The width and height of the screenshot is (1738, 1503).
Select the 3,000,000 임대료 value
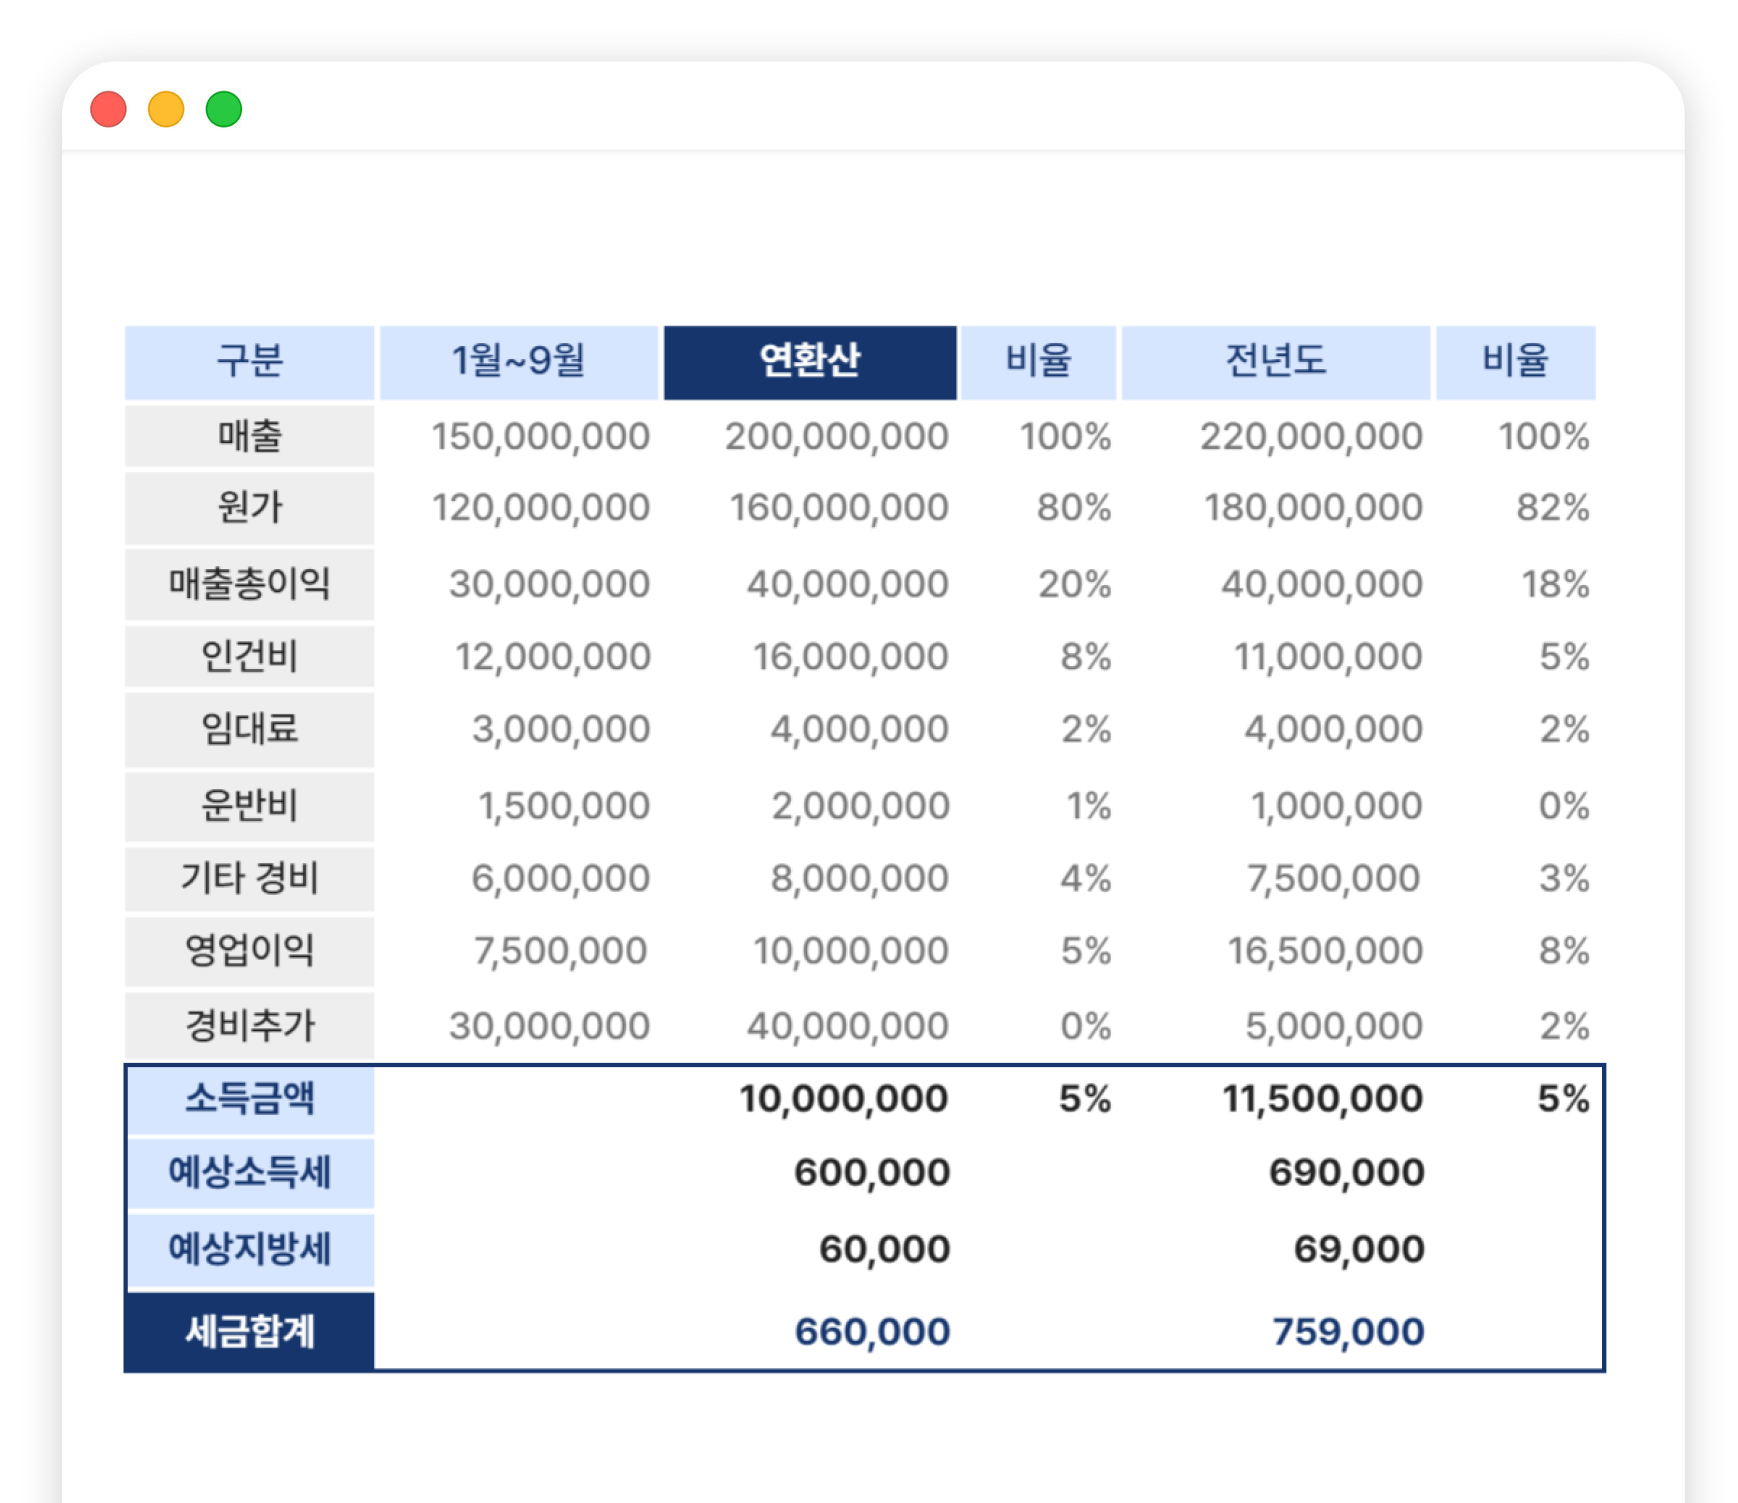pyautogui.click(x=561, y=730)
